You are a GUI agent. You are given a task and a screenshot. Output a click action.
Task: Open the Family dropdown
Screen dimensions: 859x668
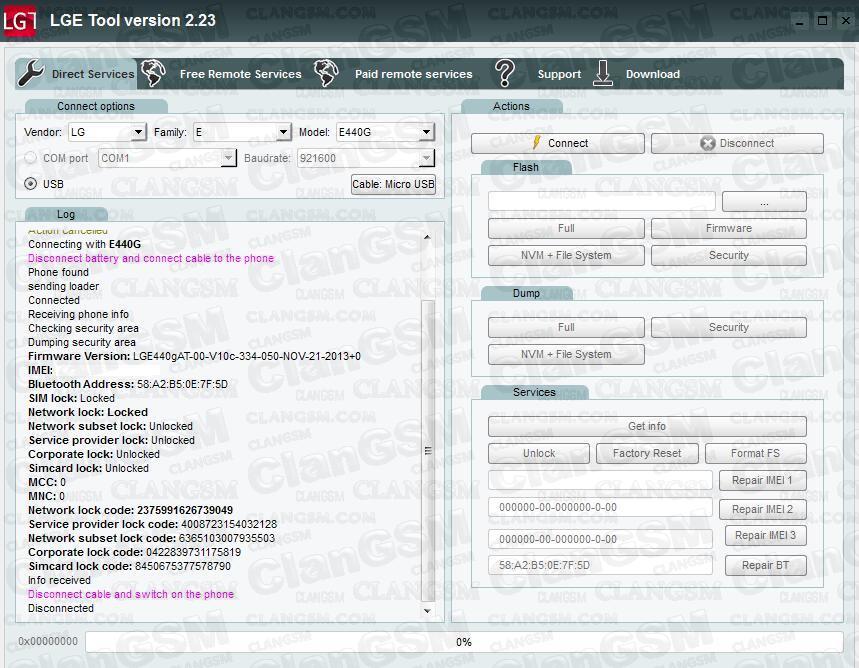coord(242,132)
